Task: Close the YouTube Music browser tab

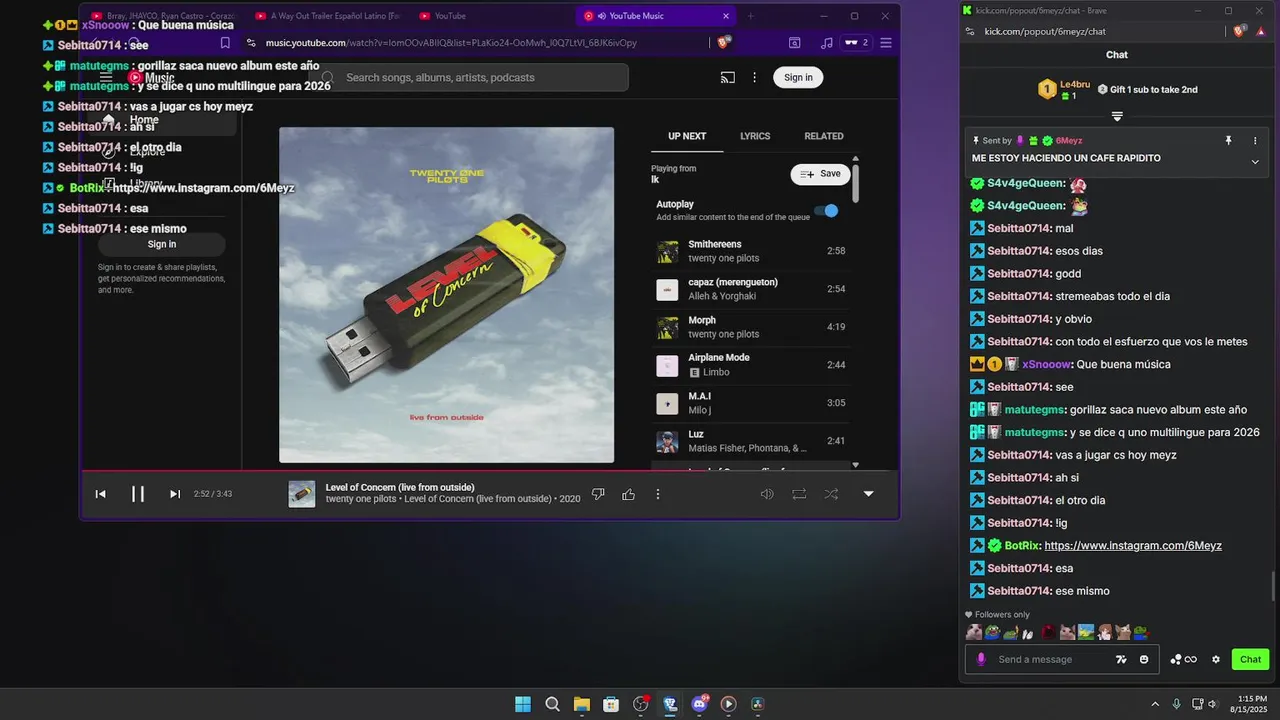Action: pyautogui.click(x=726, y=16)
